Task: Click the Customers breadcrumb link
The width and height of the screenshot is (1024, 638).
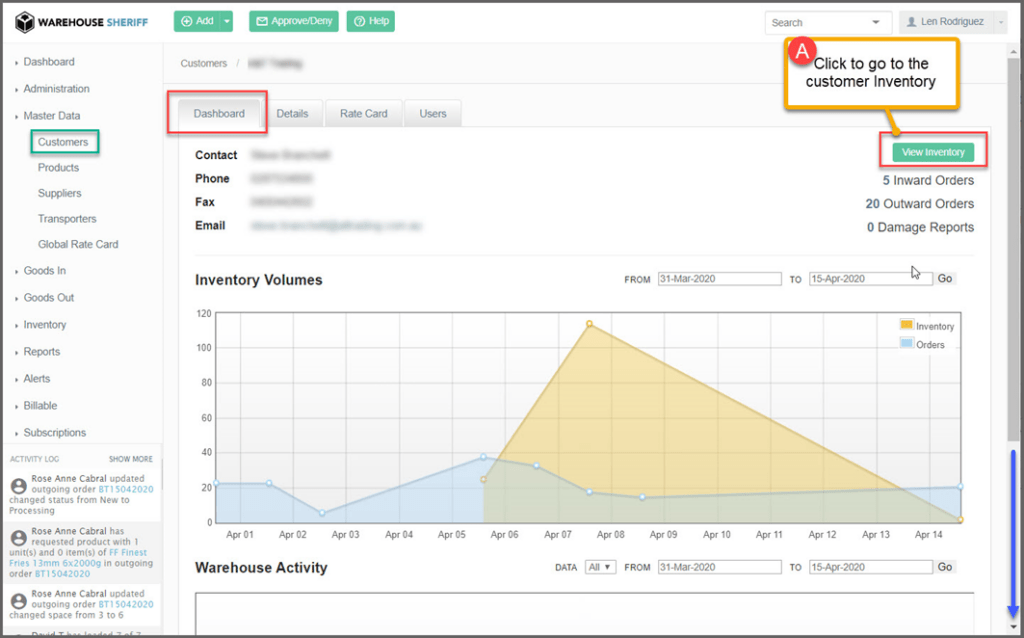Action: 204,63
